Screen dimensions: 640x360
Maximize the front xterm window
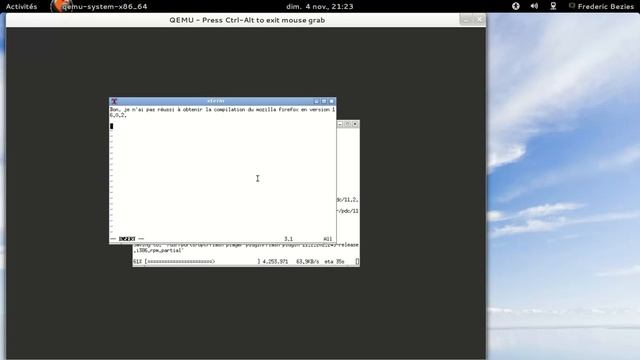point(324,101)
